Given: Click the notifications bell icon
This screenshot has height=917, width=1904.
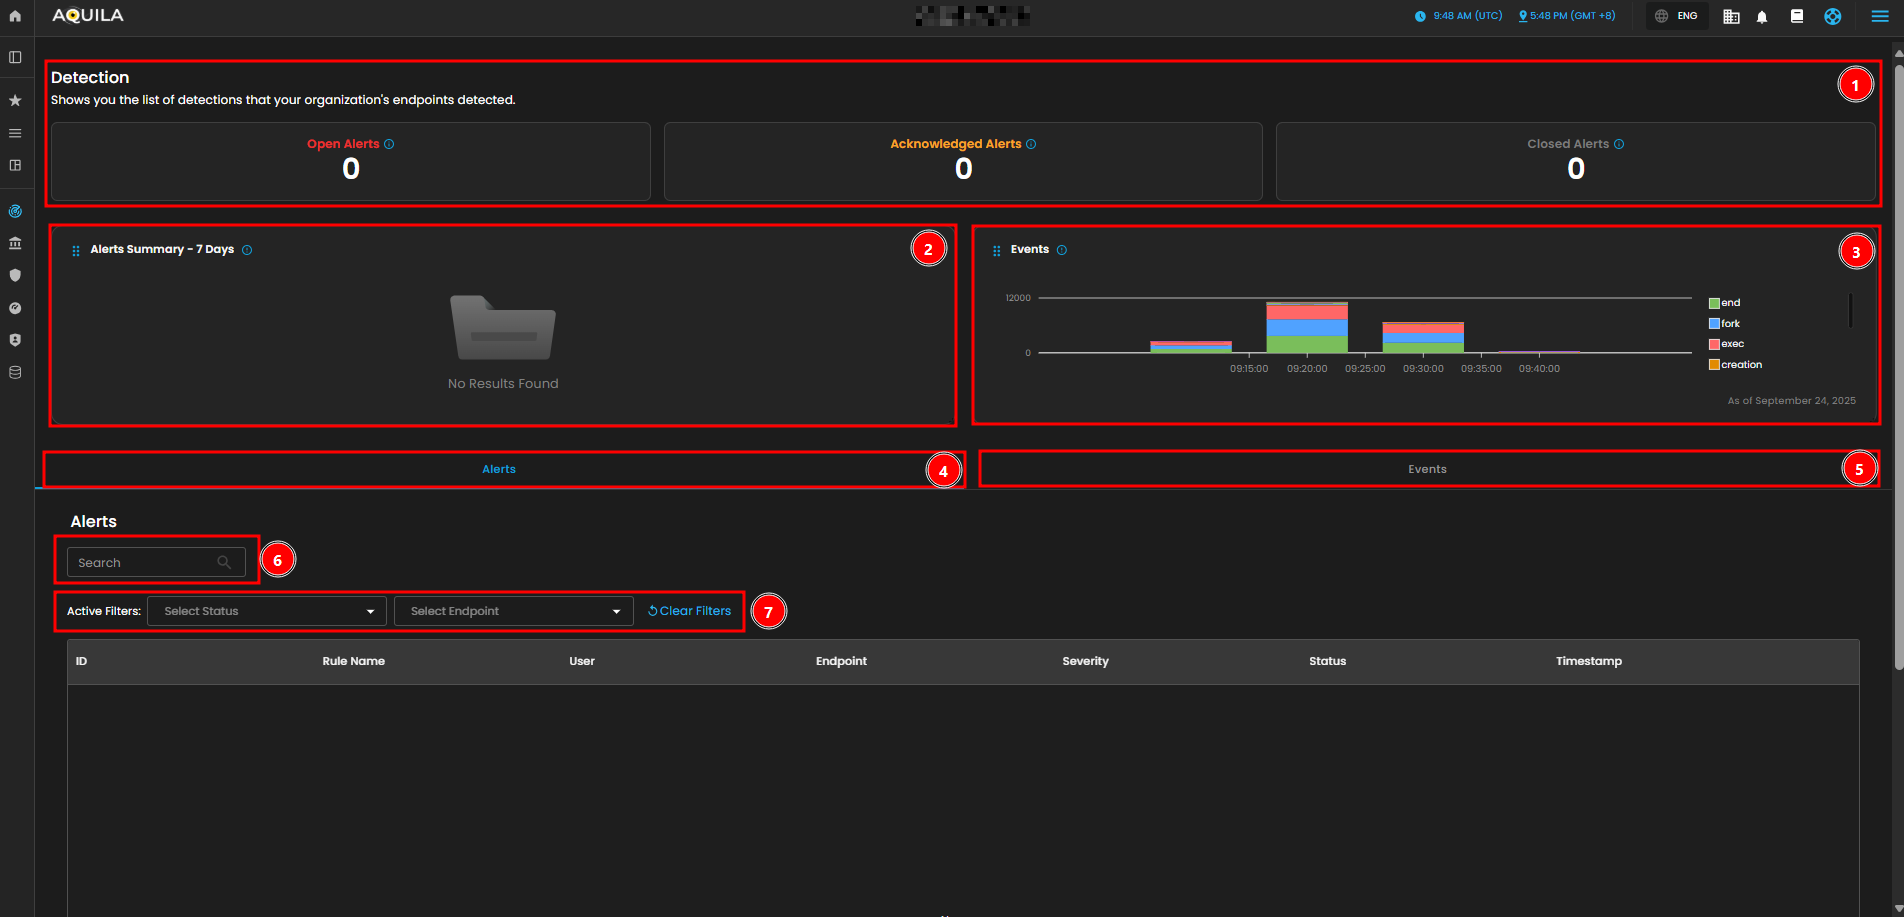Looking at the screenshot, I should click(1762, 17).
